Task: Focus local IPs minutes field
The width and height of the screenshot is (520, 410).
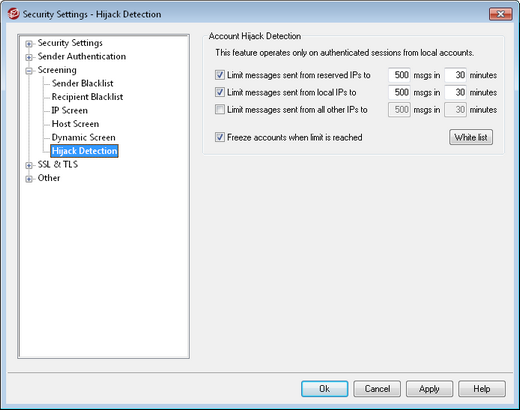Action: click(x=455, y=92)
